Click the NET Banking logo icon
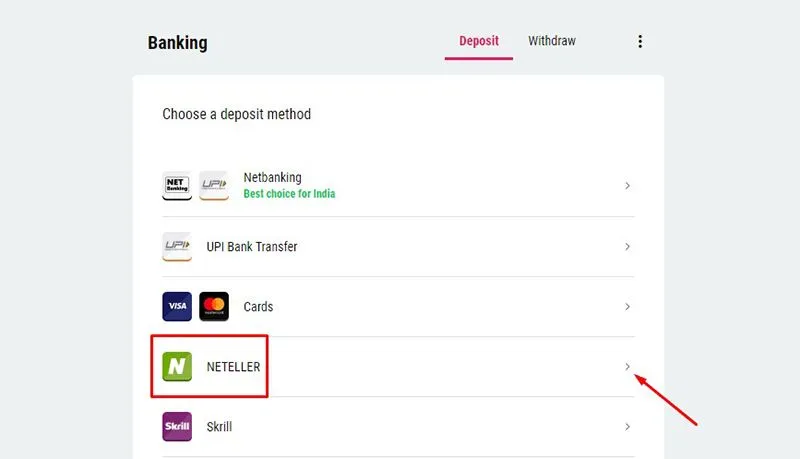Screen dimensions: 800x459 pos(177,186)
